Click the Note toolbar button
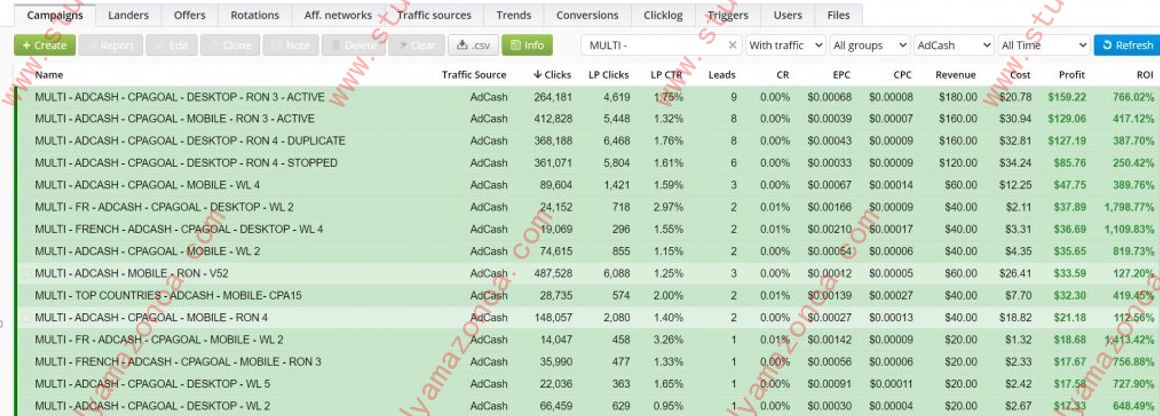This screenshot has height=416, width=1160. tap(291, 45)
